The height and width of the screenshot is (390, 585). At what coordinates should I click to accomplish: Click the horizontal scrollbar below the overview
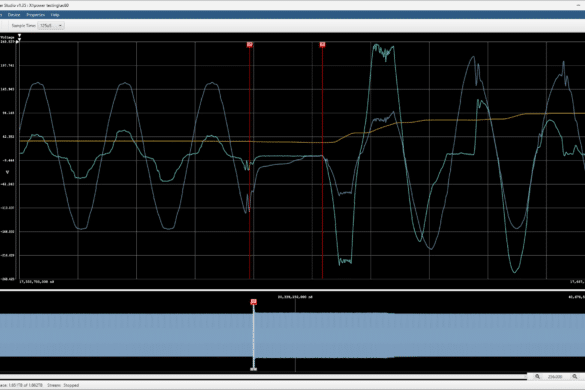click(263, 377)
